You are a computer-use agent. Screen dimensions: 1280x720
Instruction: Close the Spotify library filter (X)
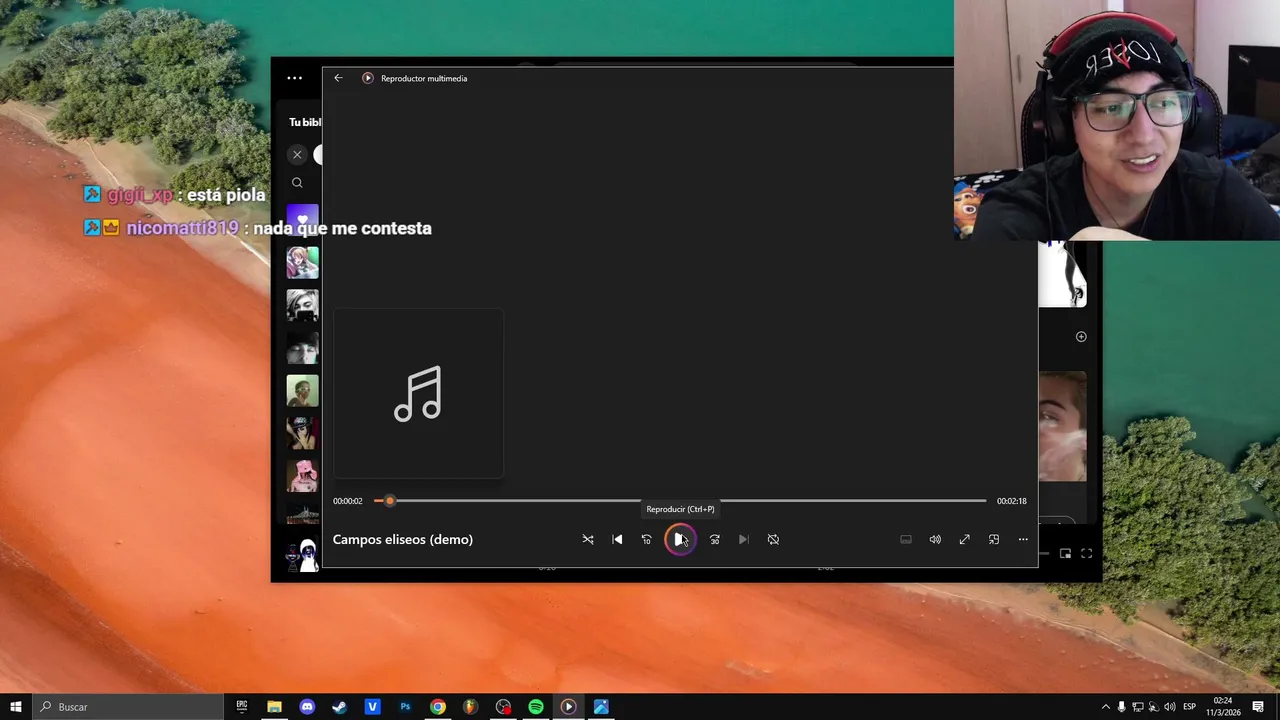pos(297,154)
